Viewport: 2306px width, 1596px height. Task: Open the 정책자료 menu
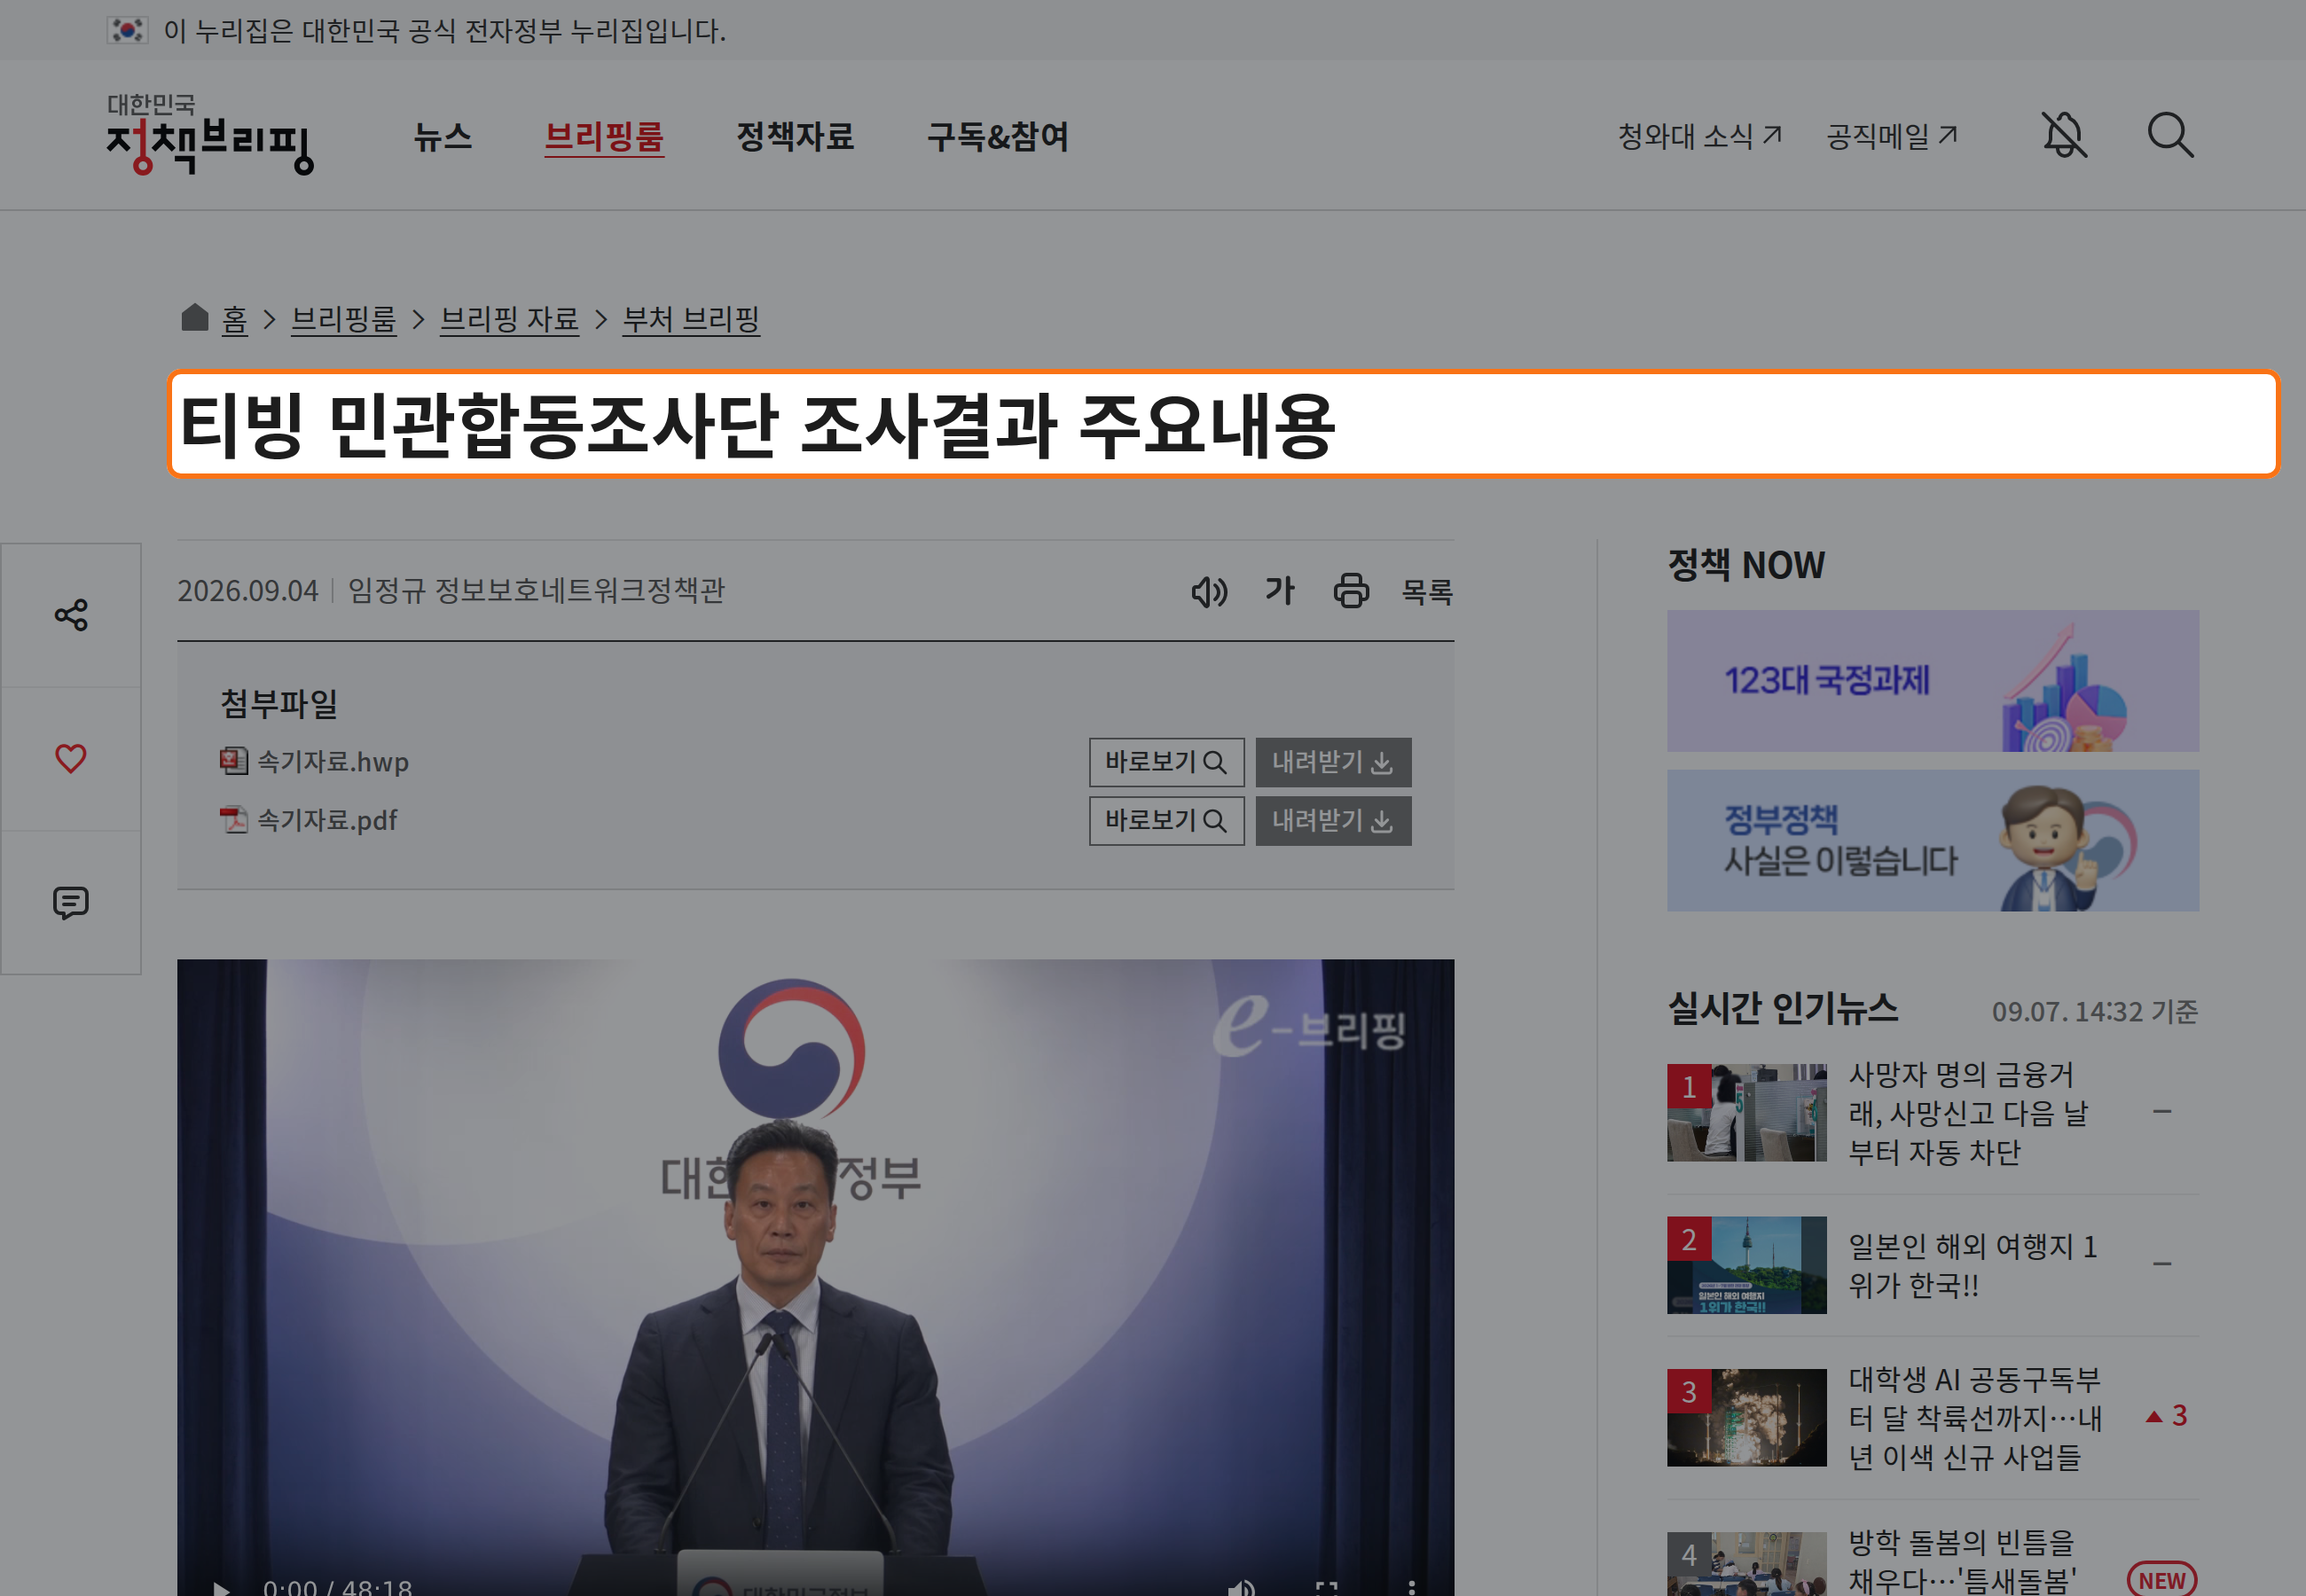(x=796, y=136)
